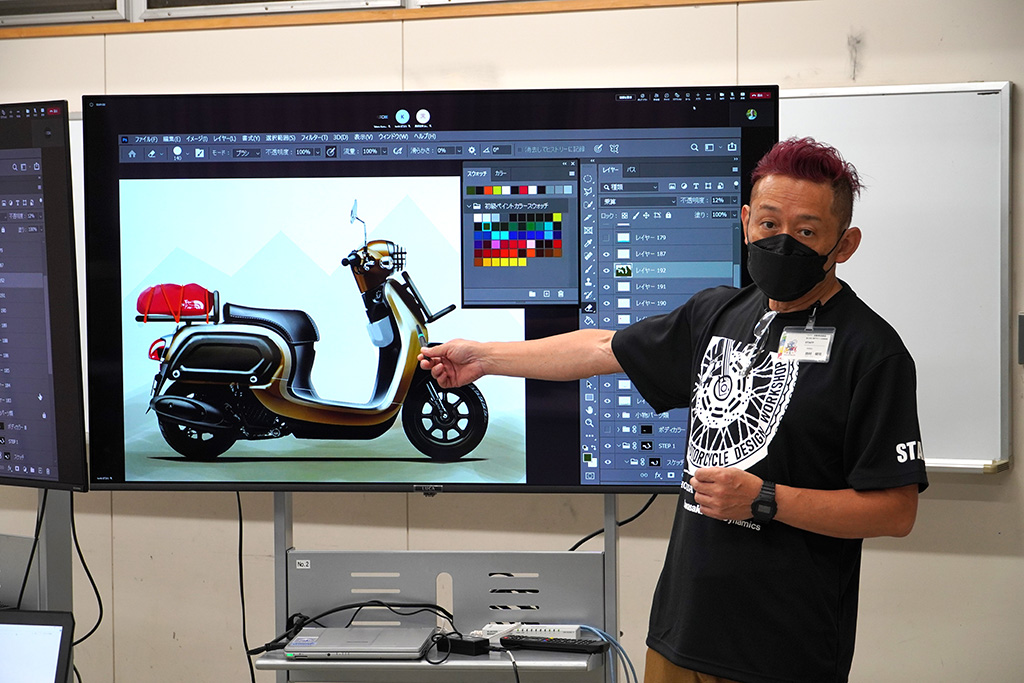Open the ファイル(F) menu

click(146, 139)
